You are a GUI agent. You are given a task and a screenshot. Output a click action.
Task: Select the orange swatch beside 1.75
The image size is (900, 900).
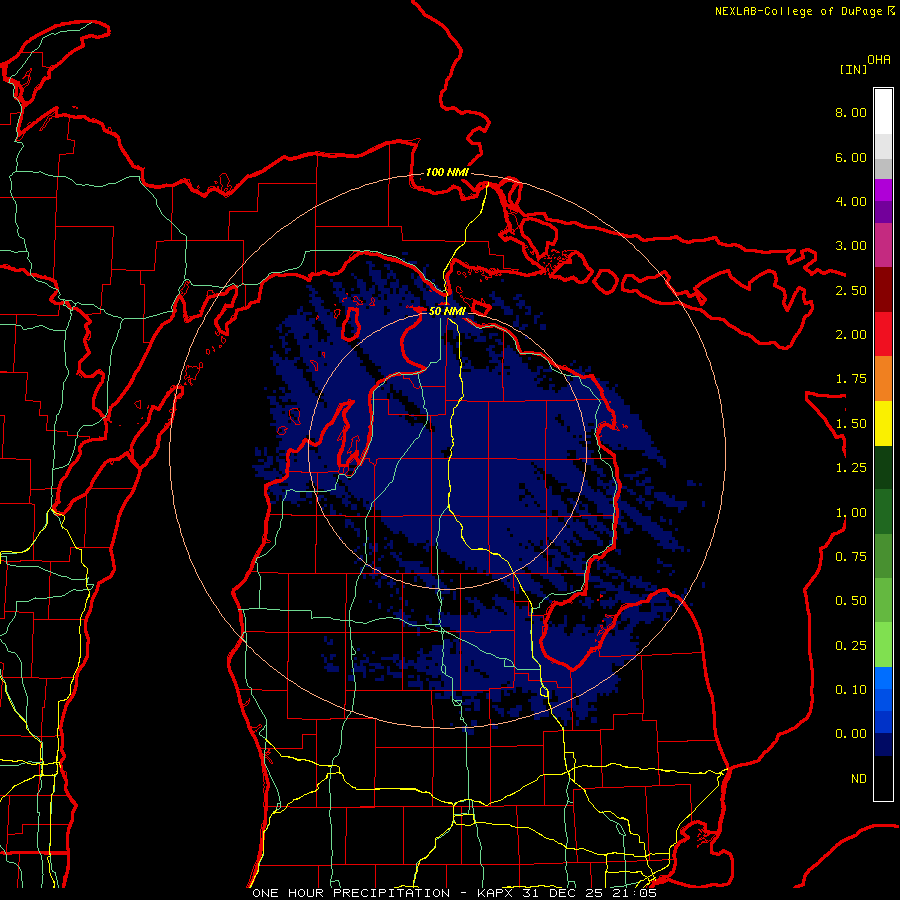[883, 378]
